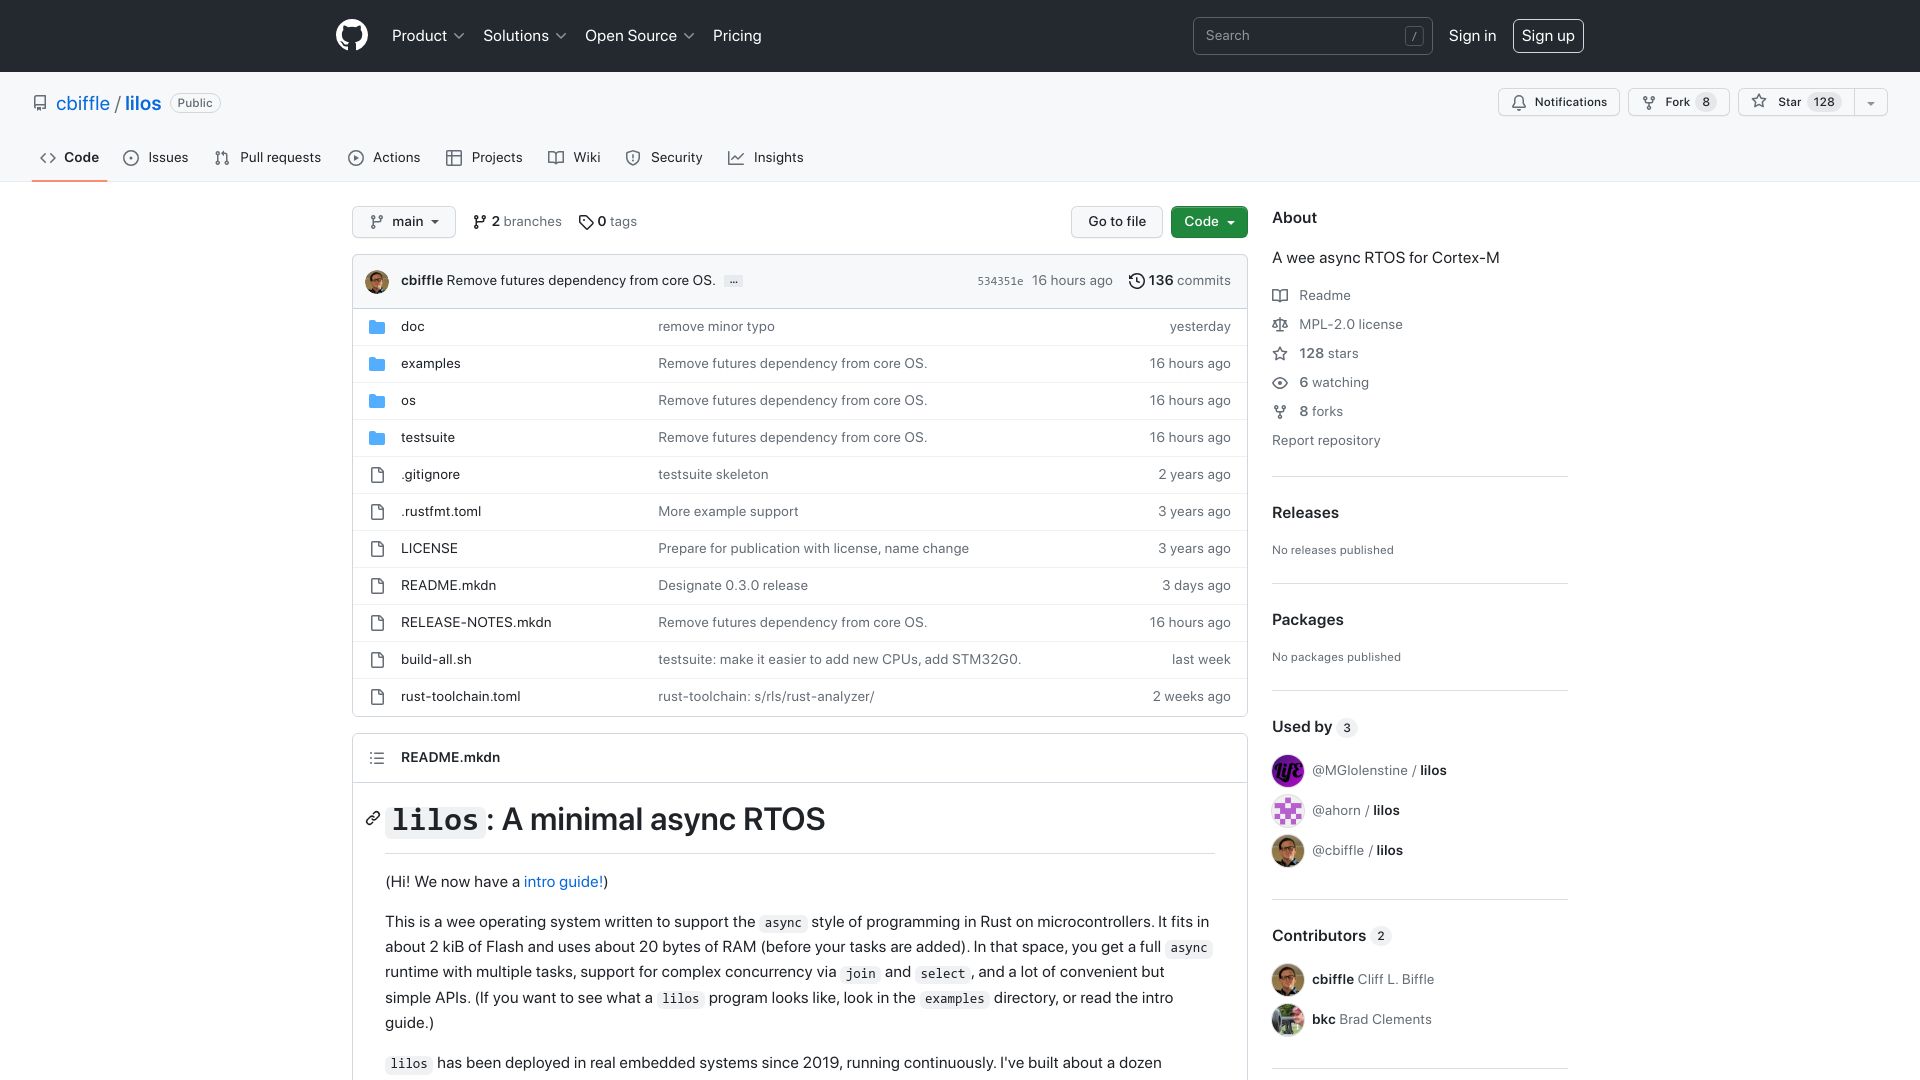Focus the Search input field
The height and width of the screenshot is (1080, 1920).
point(1312,36)
